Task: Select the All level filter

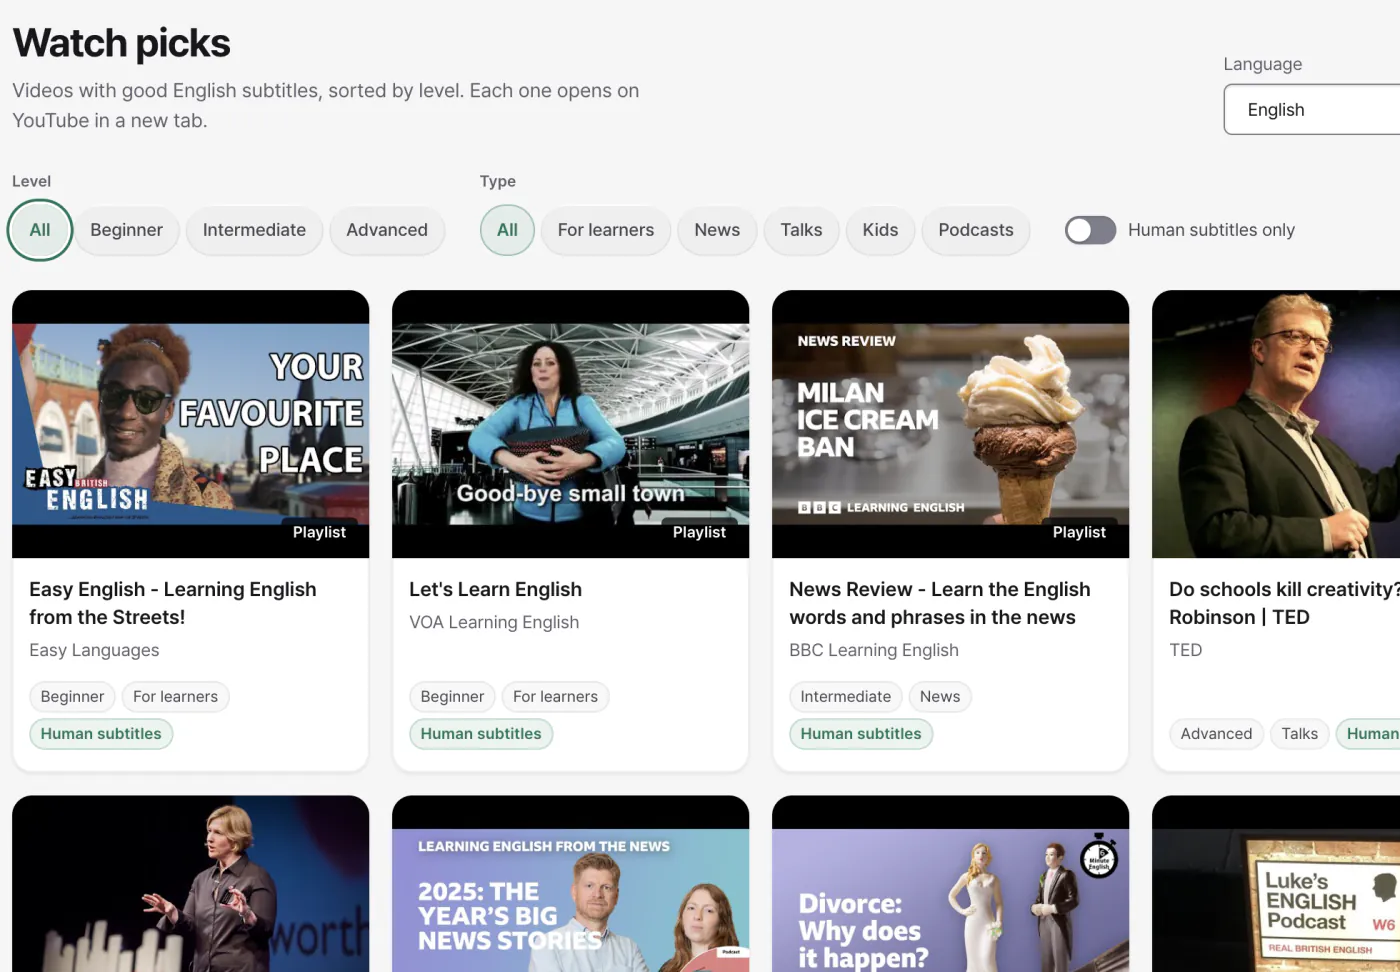Action: (40, 230)
